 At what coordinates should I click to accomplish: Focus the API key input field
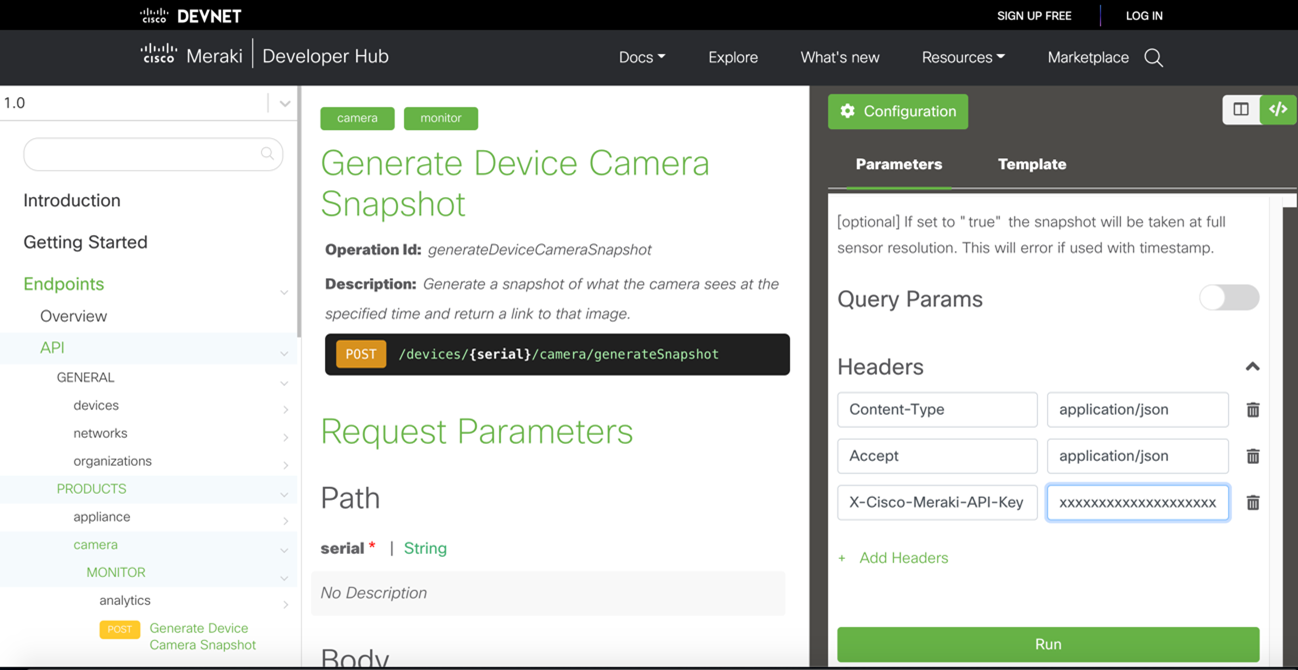click(x=1137, y=502)
